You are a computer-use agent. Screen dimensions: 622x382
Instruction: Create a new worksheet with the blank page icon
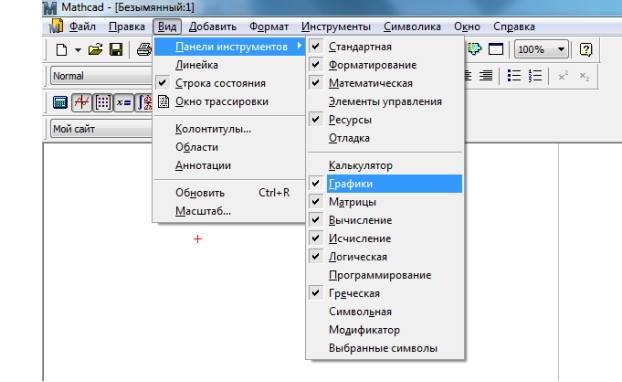click(x=61, y=50)
